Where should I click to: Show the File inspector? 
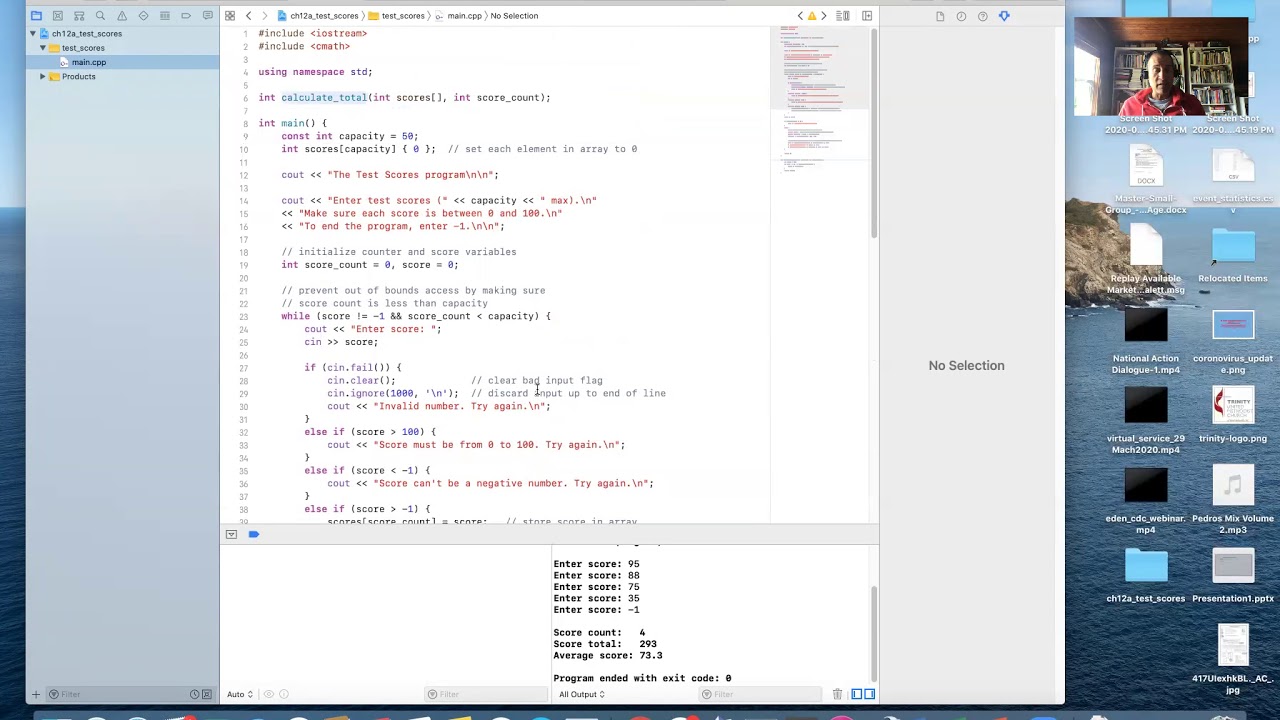(940, 16)
